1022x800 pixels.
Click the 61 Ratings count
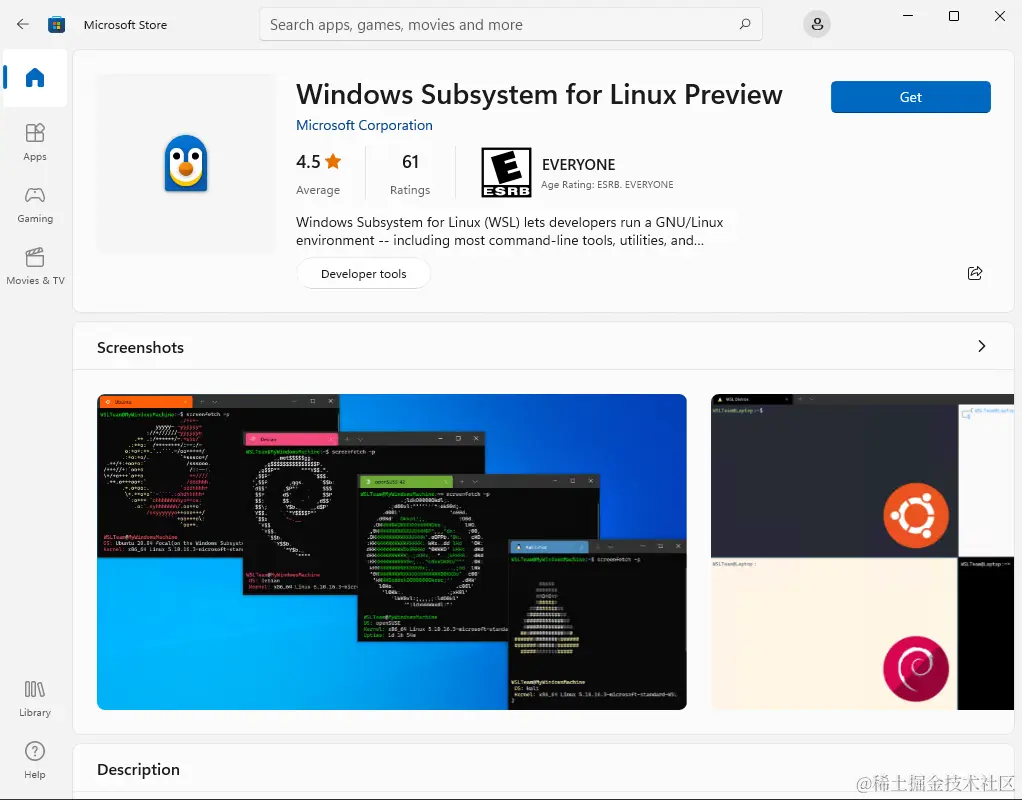pos(410,174)
